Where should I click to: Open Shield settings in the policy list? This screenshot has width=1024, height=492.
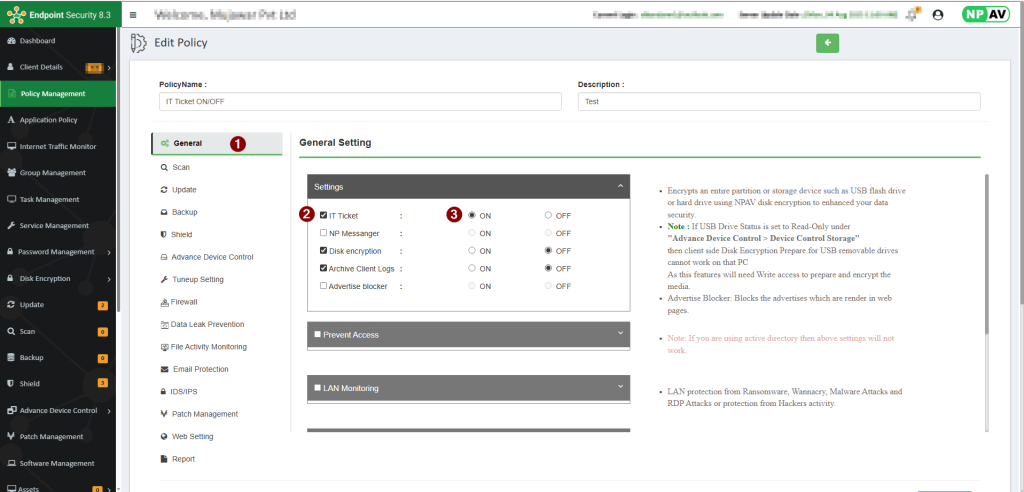(x=181, y=235)
